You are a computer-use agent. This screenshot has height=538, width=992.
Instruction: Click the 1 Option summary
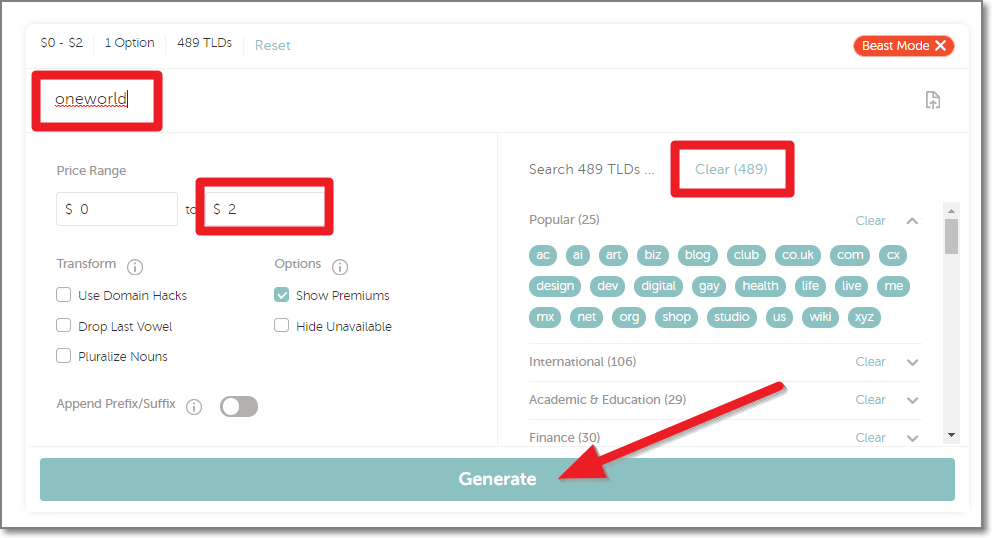130,43
